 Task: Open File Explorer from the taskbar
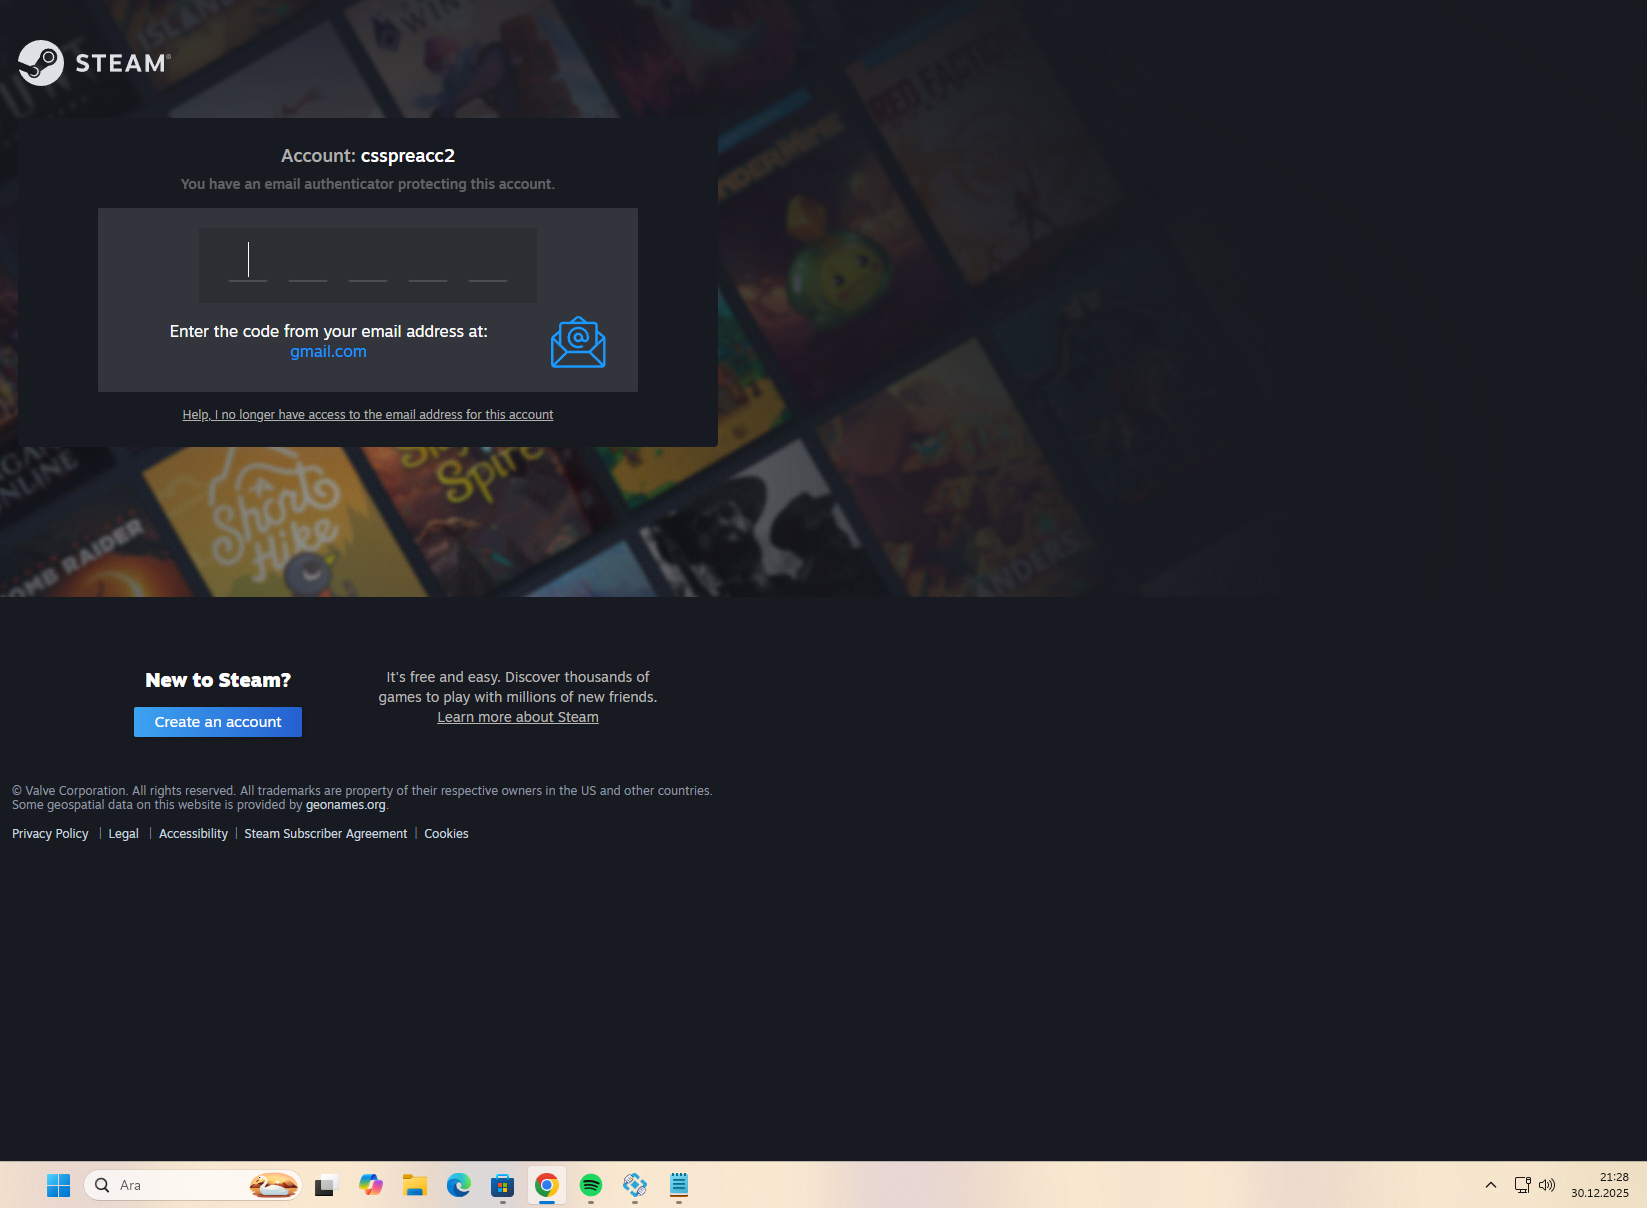coord(415,1185)
